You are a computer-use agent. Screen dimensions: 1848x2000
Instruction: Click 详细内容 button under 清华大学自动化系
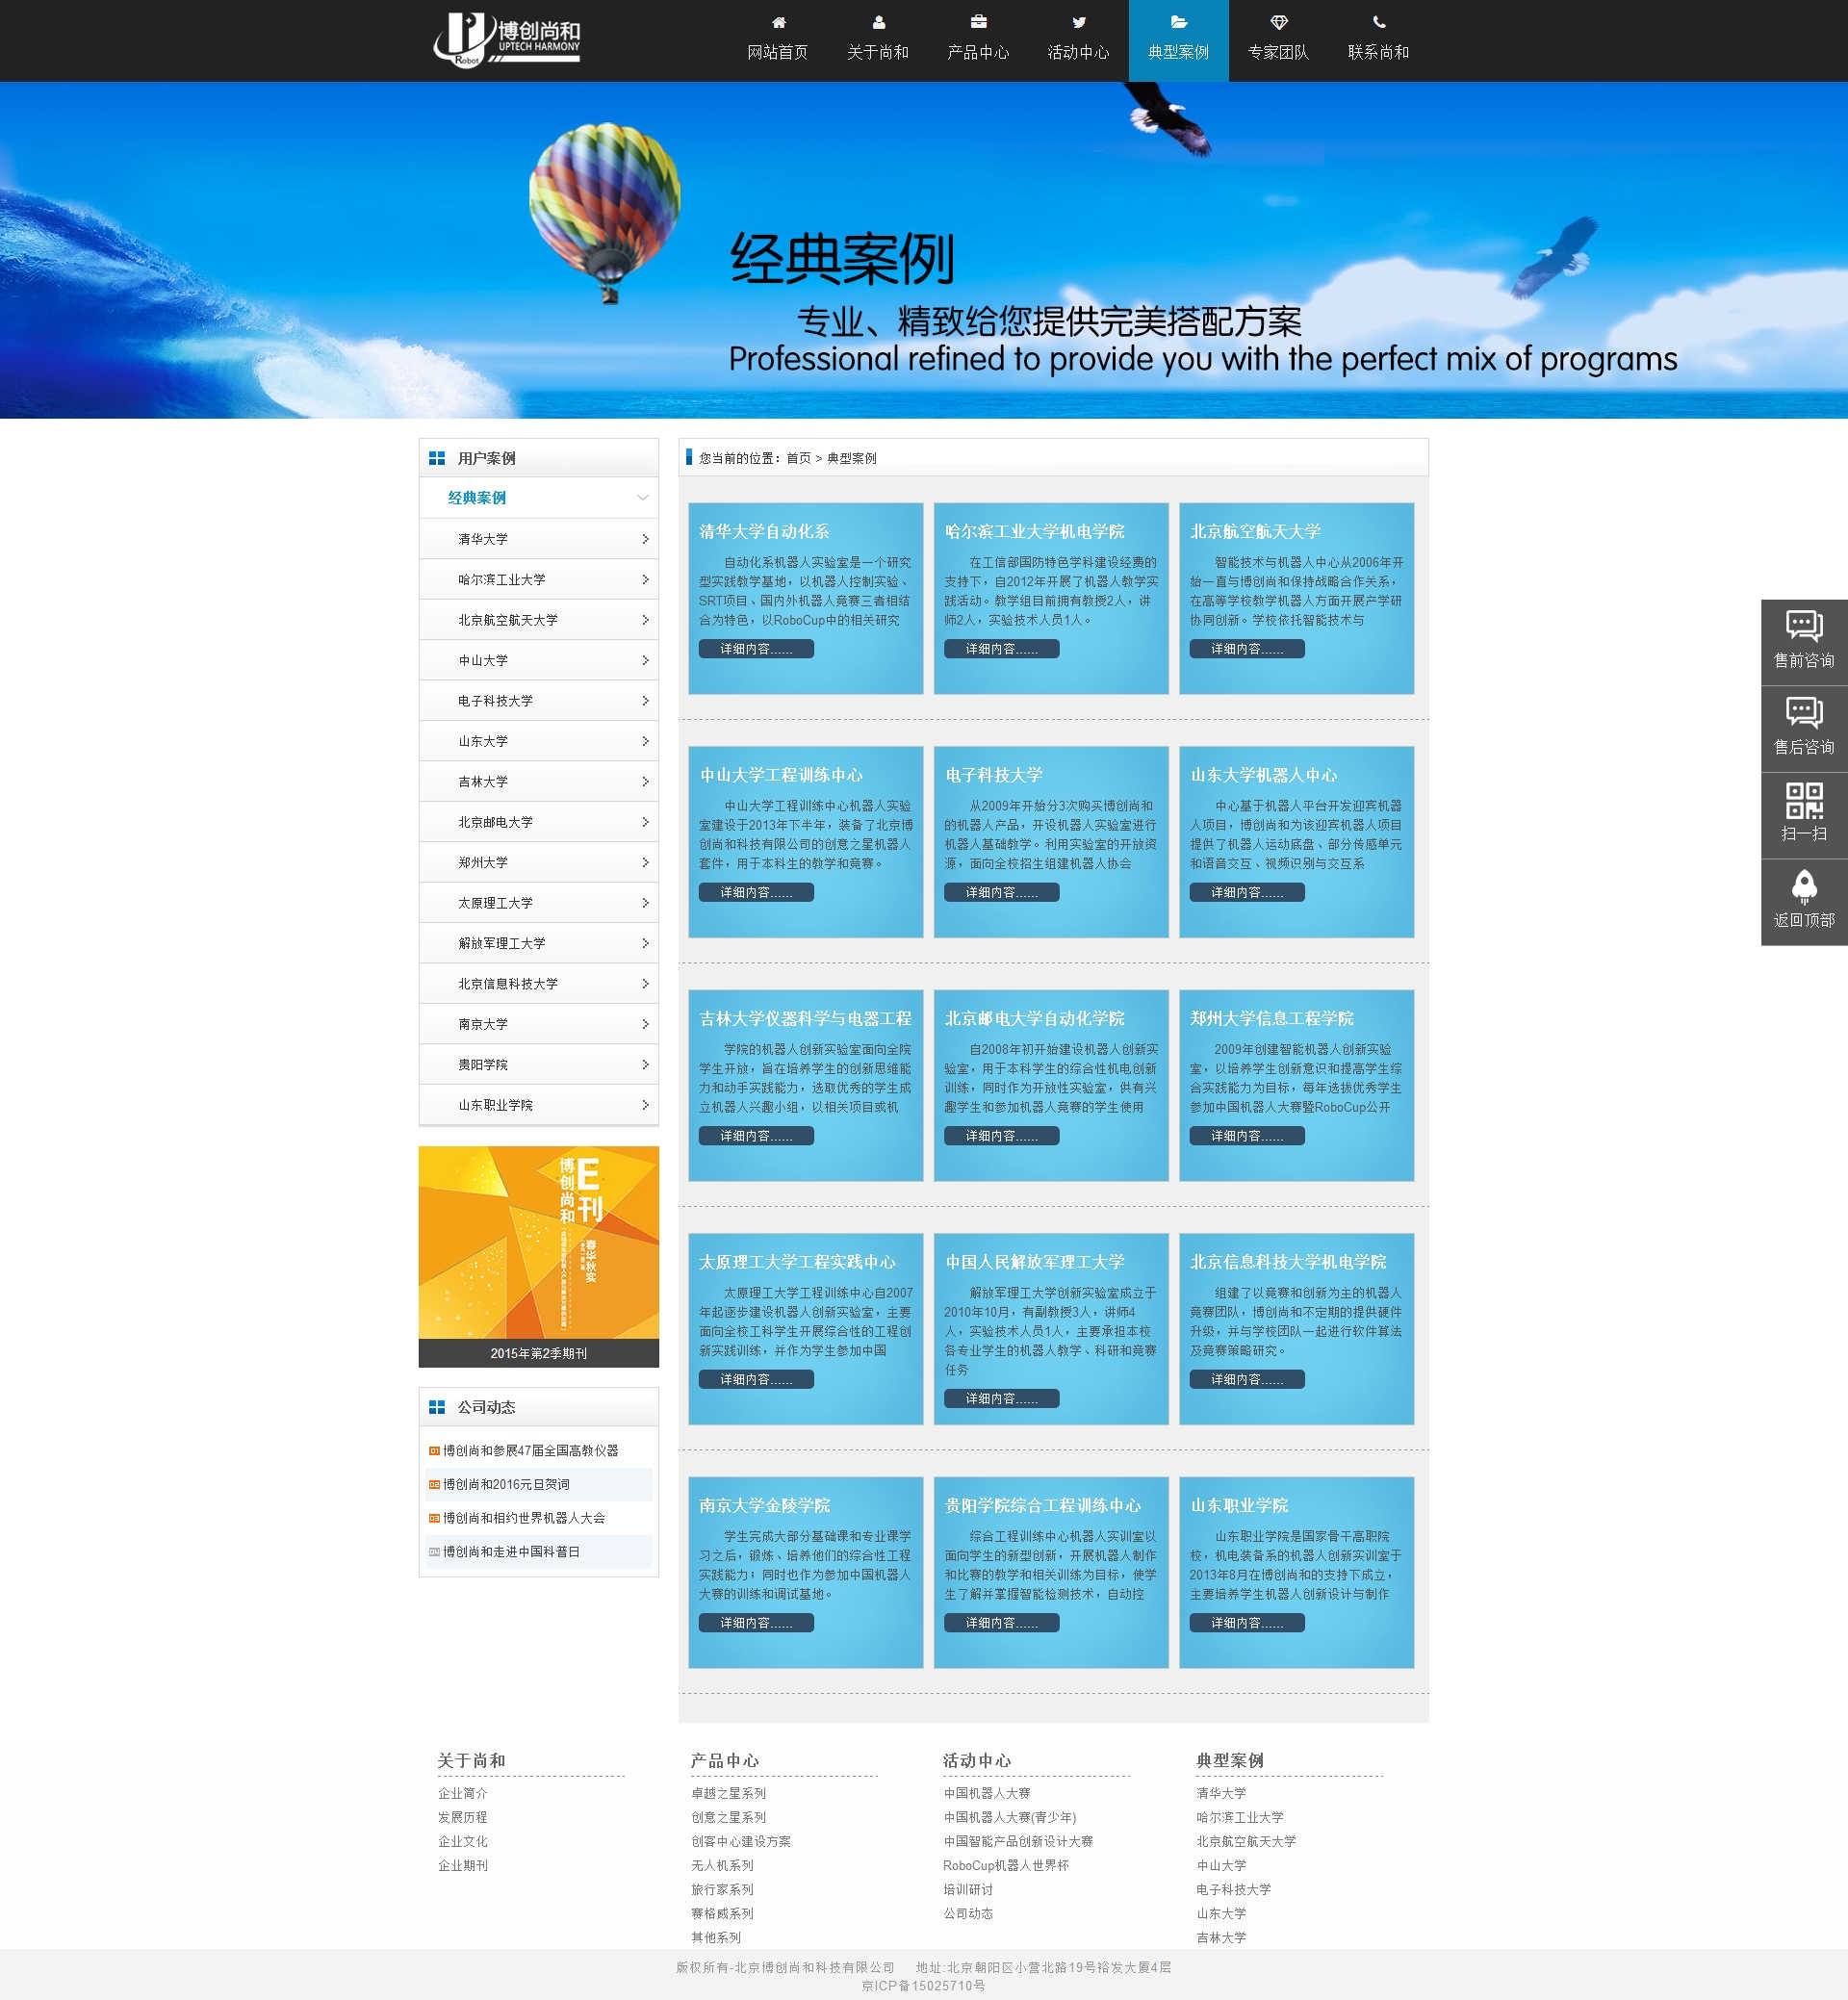tap(756, 649)
